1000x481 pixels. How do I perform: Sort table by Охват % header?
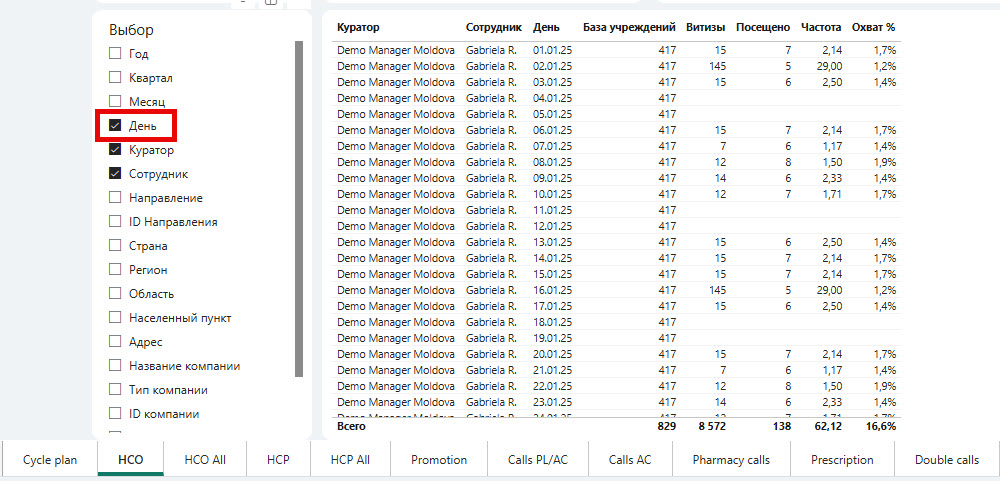click(x=873, y=27)
